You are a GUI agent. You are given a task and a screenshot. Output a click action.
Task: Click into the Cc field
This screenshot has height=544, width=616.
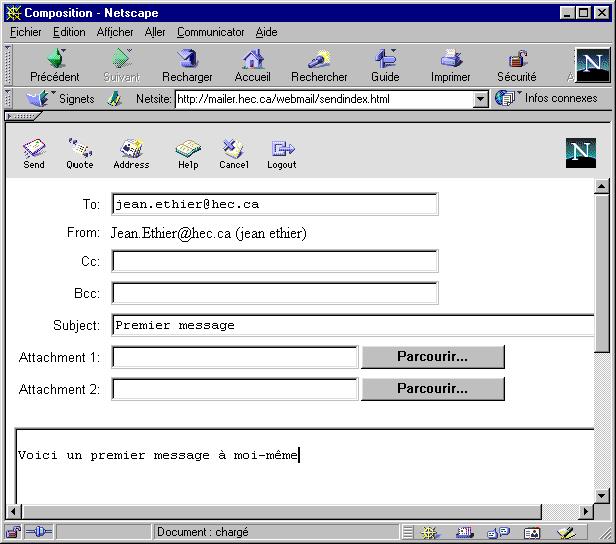click(275, 261)
